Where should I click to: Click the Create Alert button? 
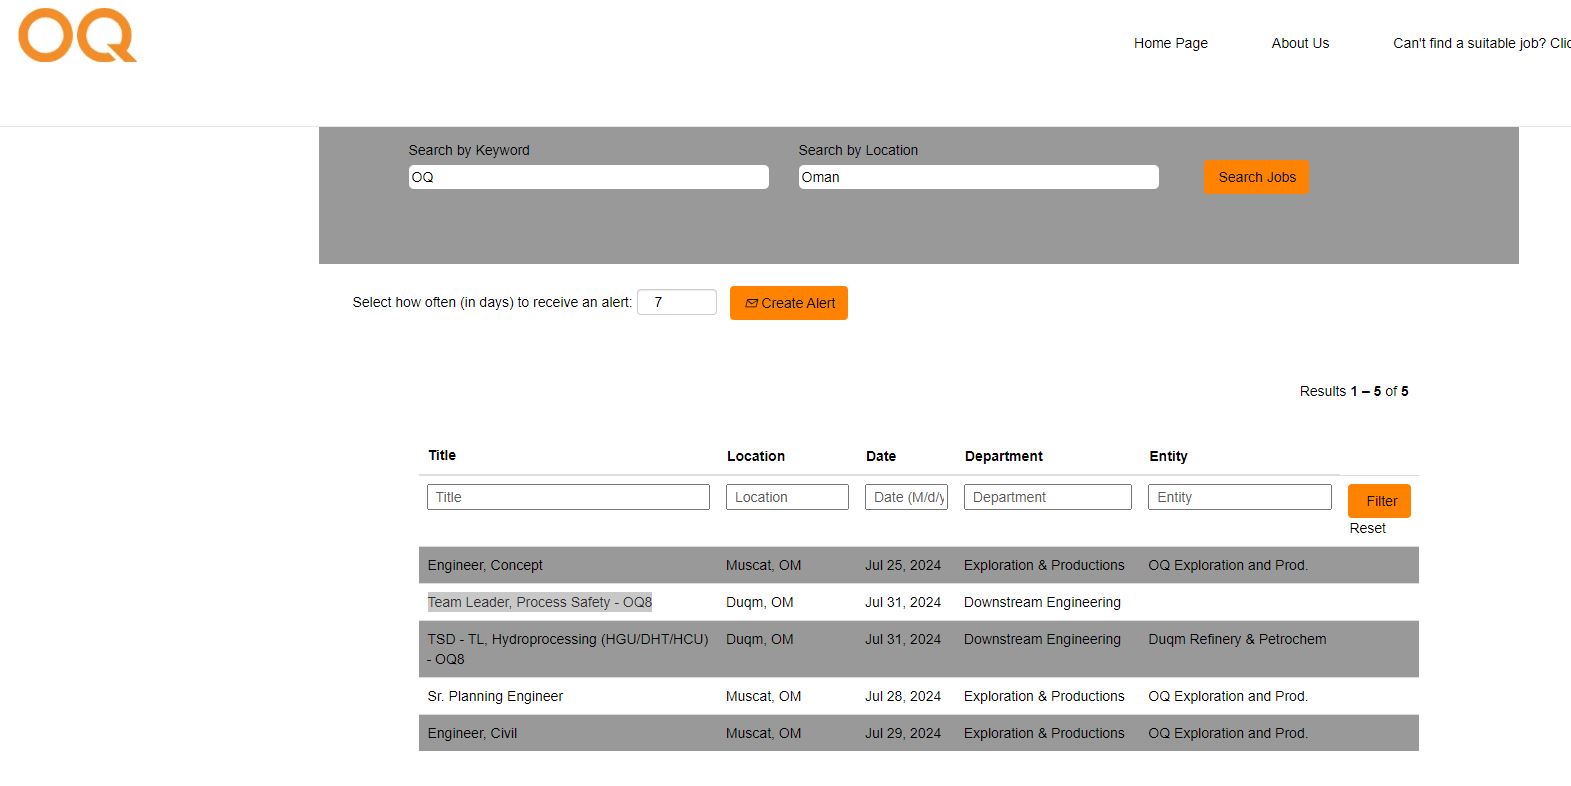pyautogui.click(x=789, y=303)
